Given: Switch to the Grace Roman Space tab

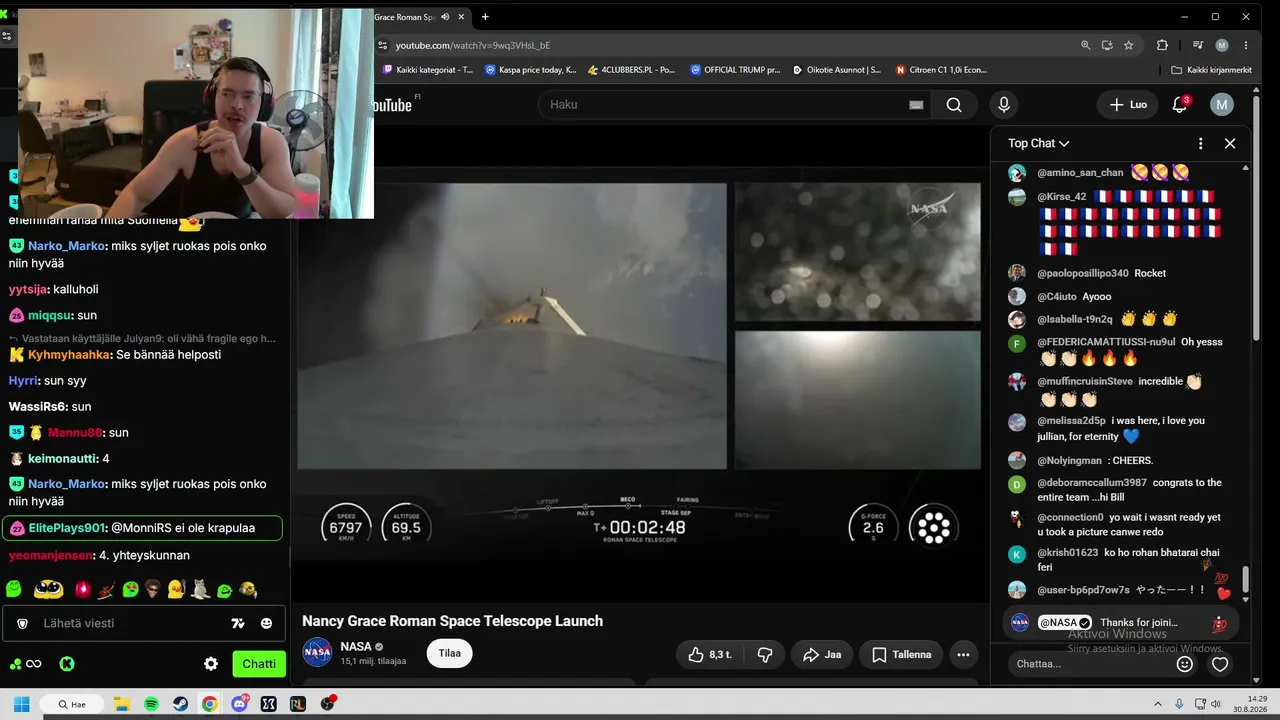Looking at the screenshot, I should (x=404, y=17).
